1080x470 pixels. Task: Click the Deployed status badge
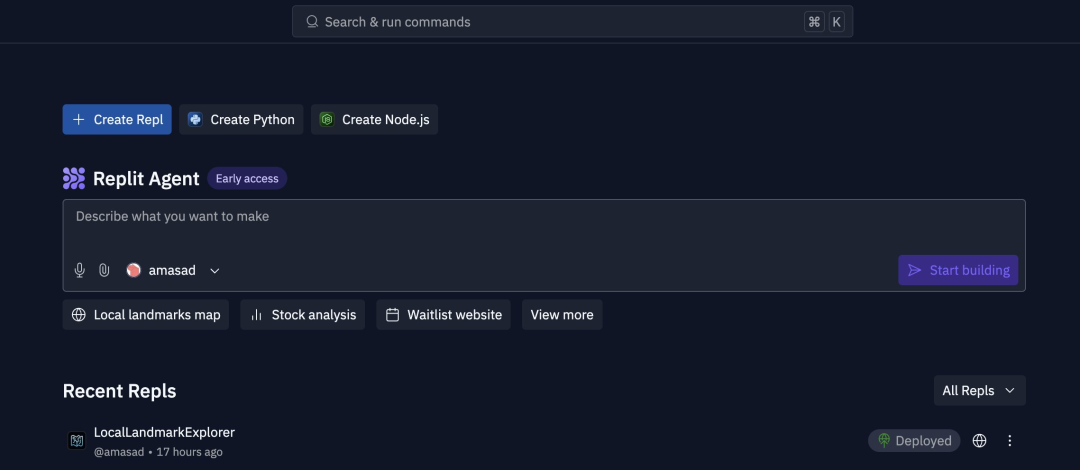click(914, 440)
